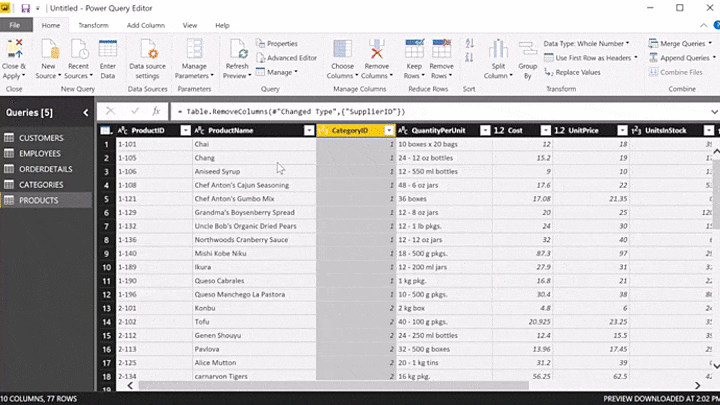Select the EMPLOYEES query
The width and height of the screenshot is (720, 405).
coord(46,153)
